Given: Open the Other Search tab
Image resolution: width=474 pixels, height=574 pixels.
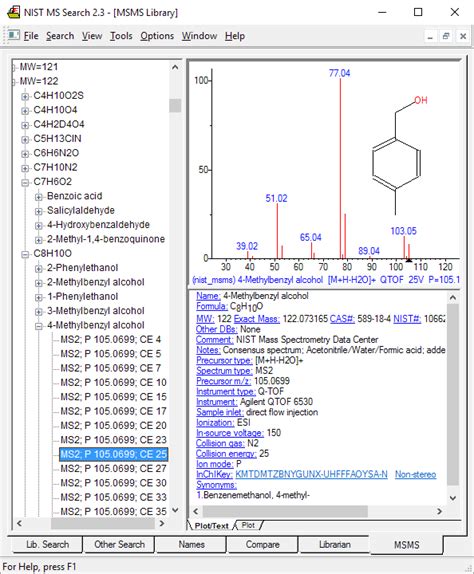Looking at the screenshot, I should (119, 544).
